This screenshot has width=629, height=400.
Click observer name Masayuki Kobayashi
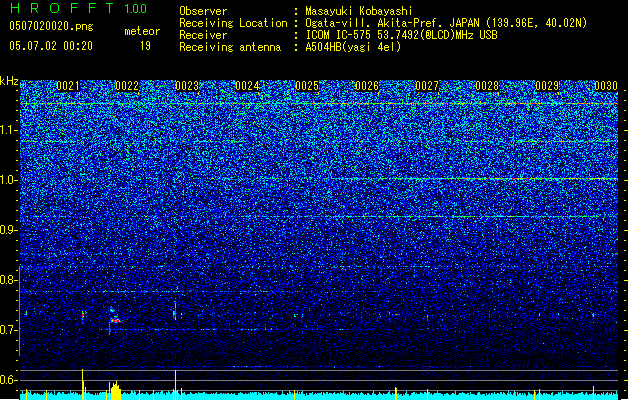[359, 11]
